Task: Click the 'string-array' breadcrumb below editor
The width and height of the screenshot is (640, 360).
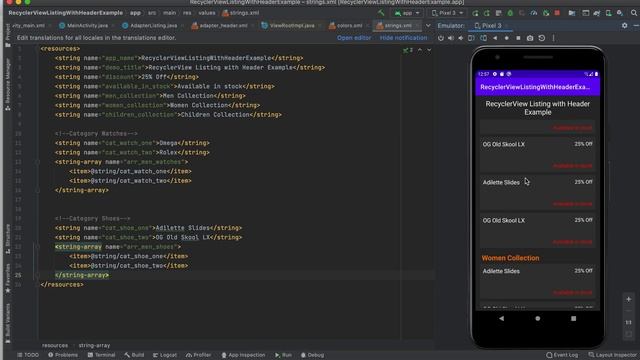Action: (x=94, y=345)
